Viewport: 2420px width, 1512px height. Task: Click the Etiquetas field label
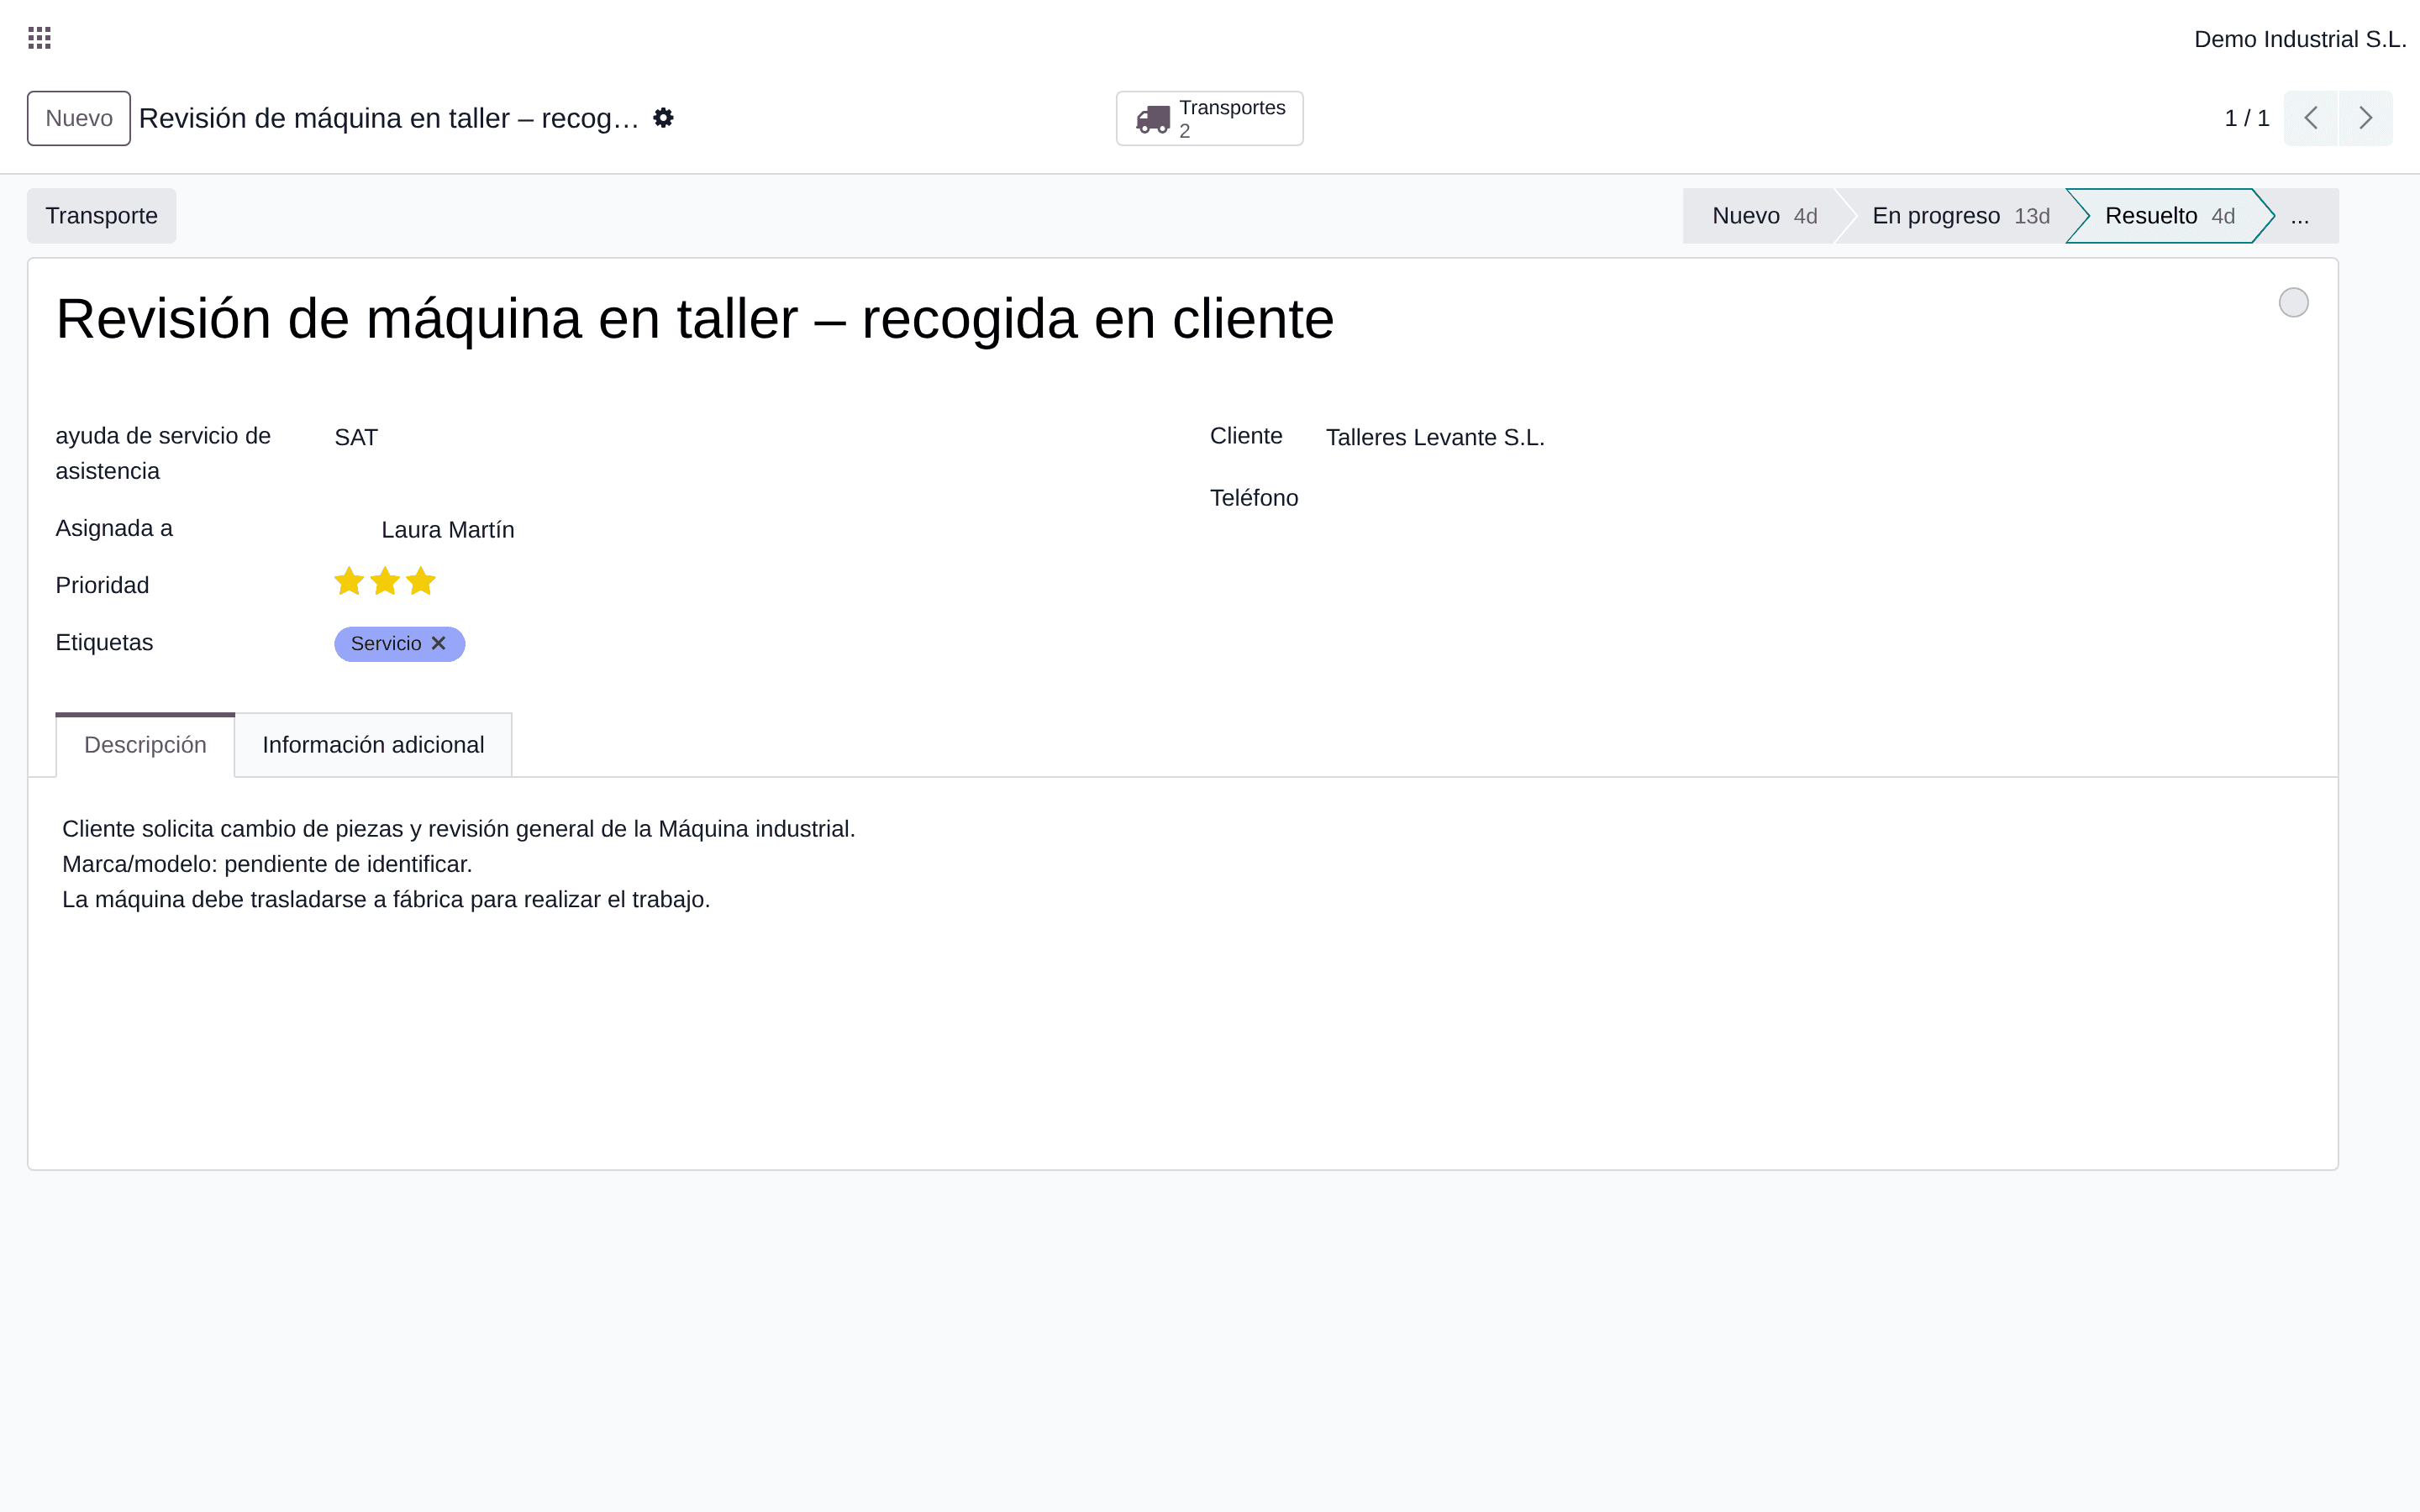click(x=104, y=643)
